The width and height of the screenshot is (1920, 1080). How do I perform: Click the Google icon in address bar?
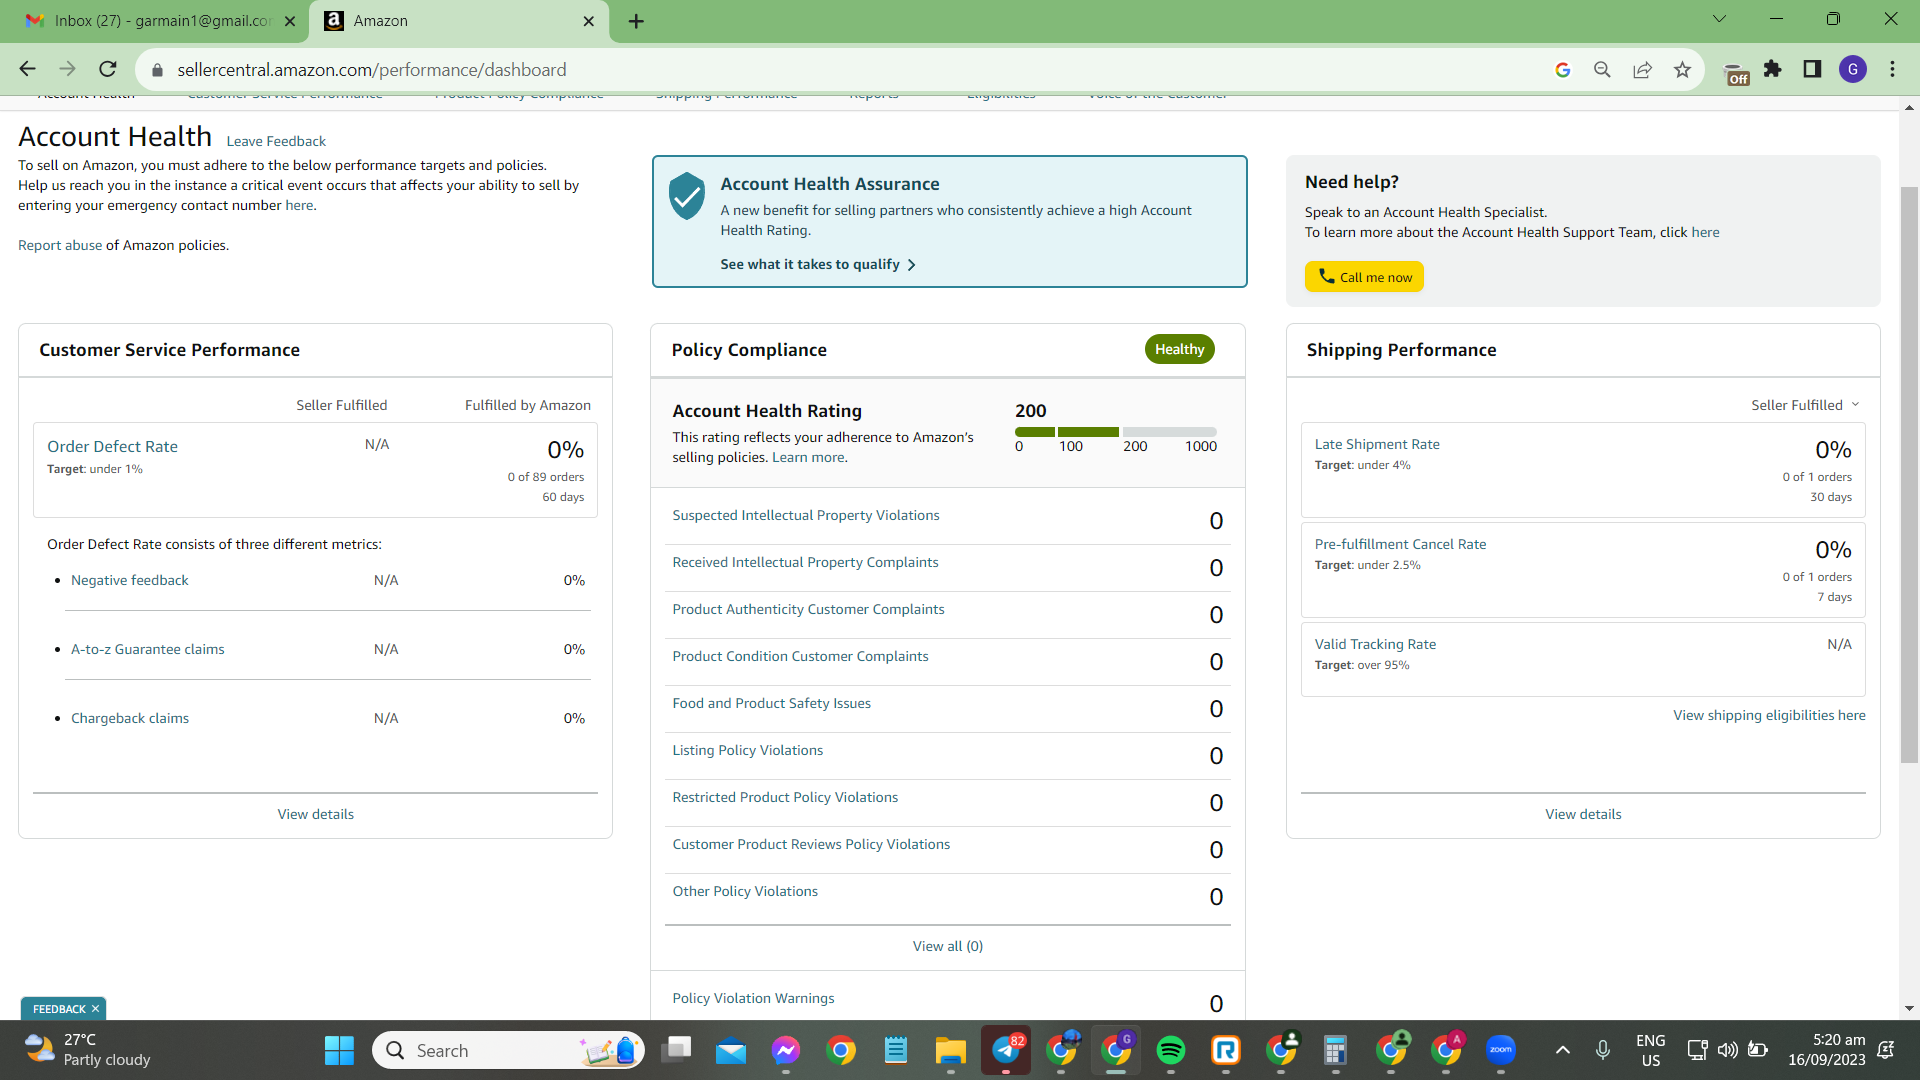[1563, 69]
